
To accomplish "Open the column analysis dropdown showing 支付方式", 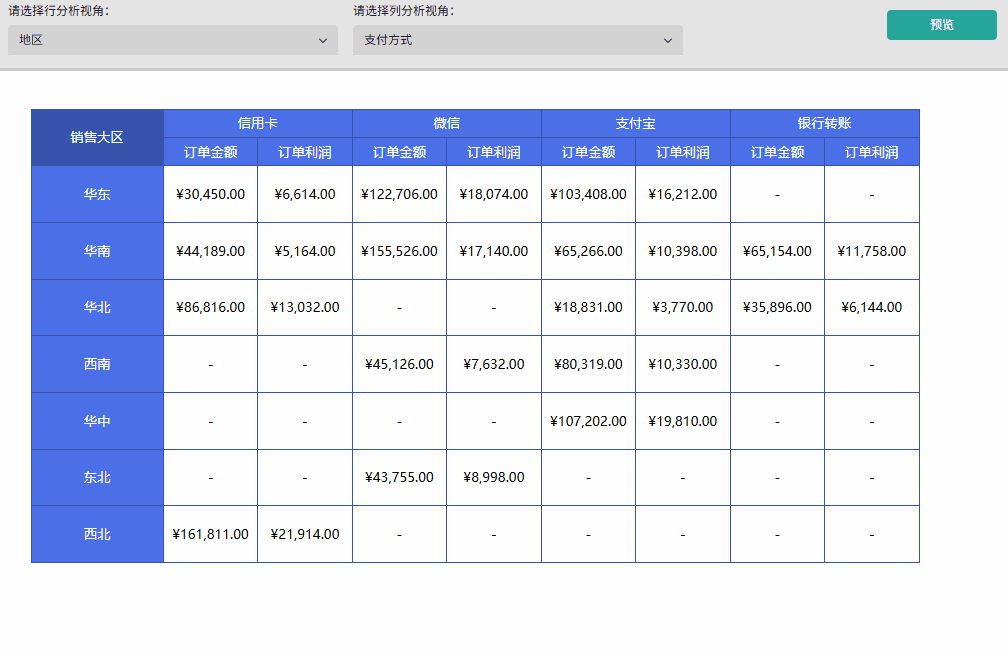I will tap(518, 40).
